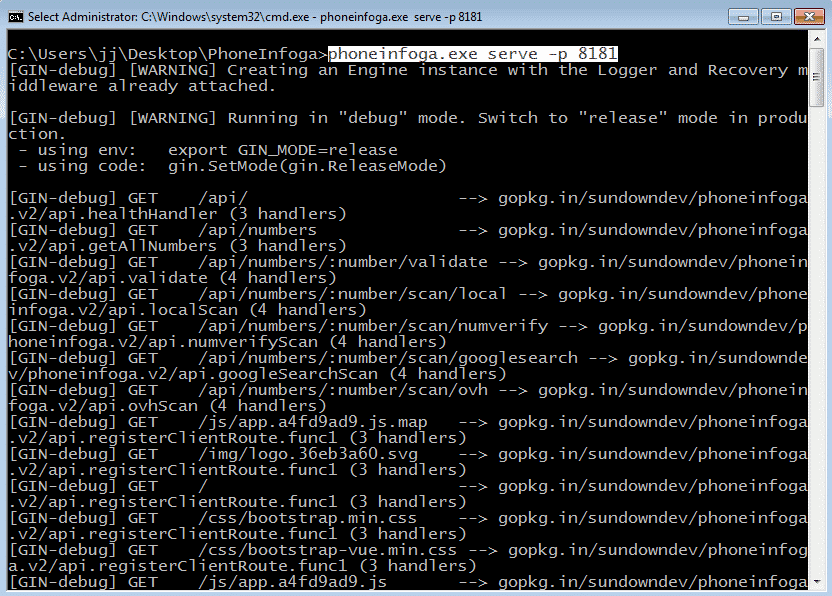
Task: Click the '/api/numbers/:number/scan/local' route
Action: tap(352, 294)
